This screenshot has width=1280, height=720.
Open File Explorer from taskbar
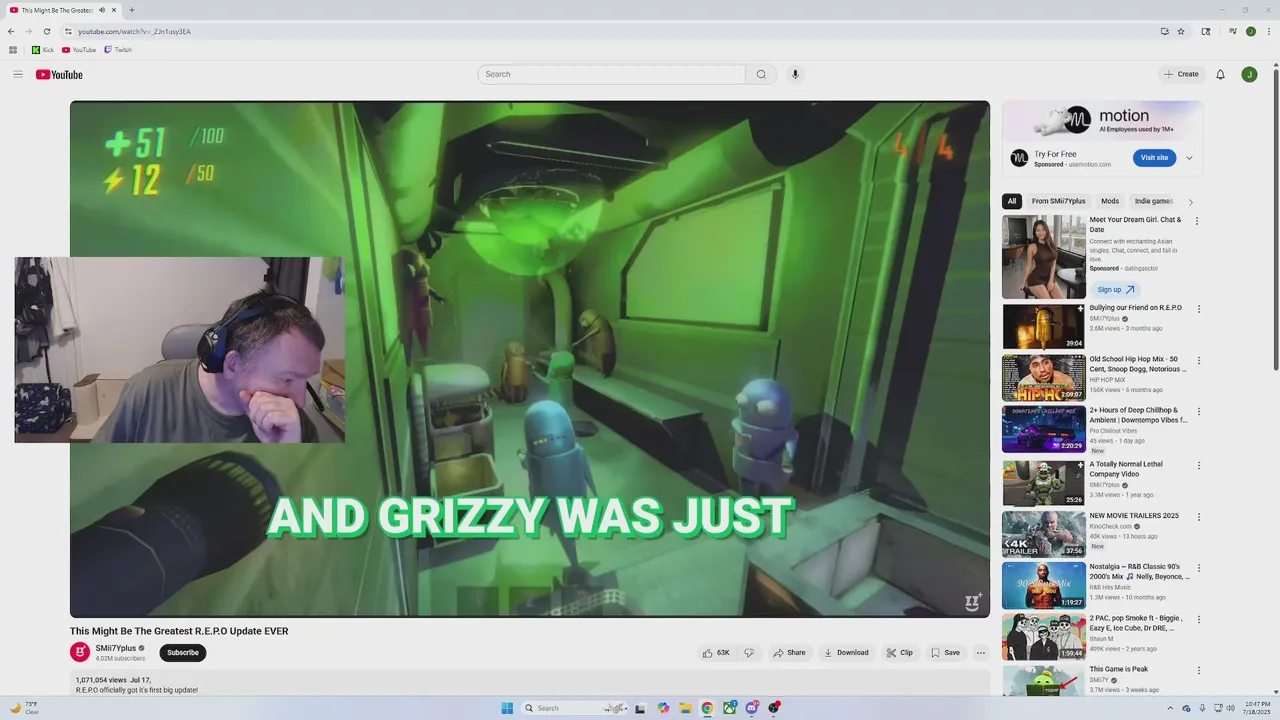(685, 708)
